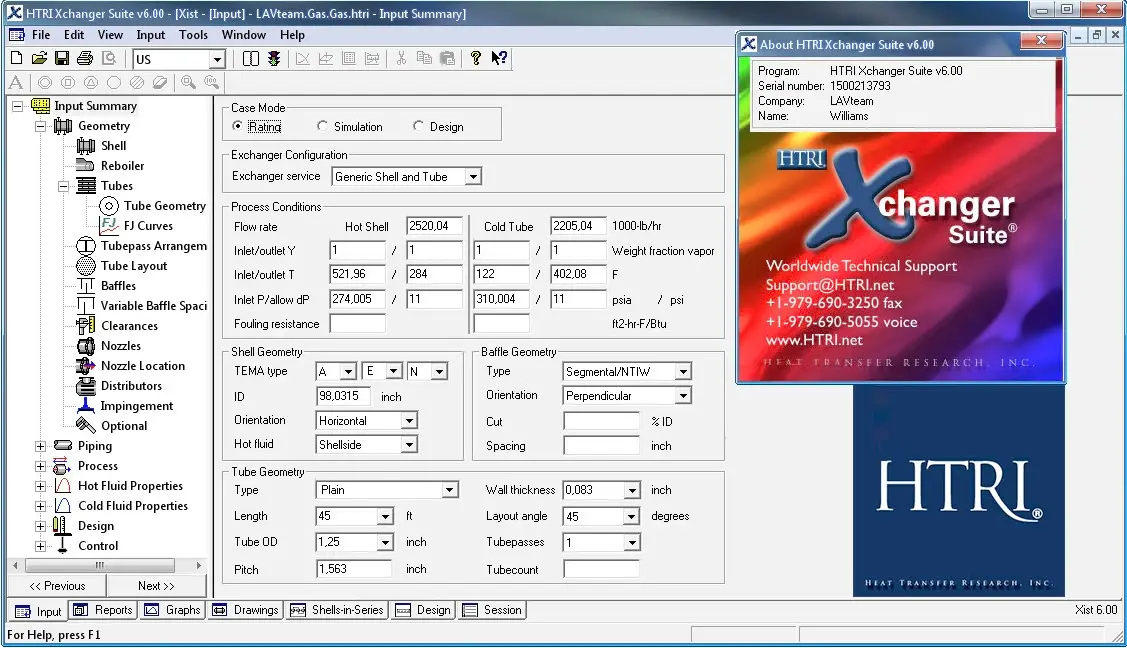Open print preview icon in toolbar

[109, 58]
